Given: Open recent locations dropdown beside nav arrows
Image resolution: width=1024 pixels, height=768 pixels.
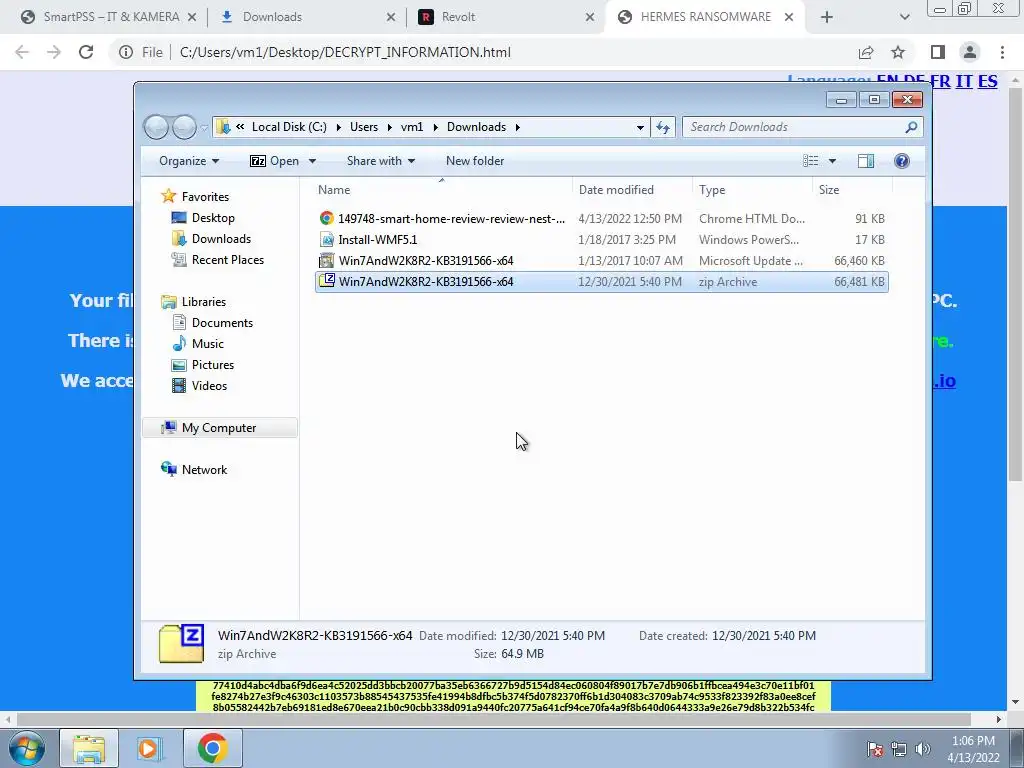Looking at the screenshot, I should (x=204, y=127).
